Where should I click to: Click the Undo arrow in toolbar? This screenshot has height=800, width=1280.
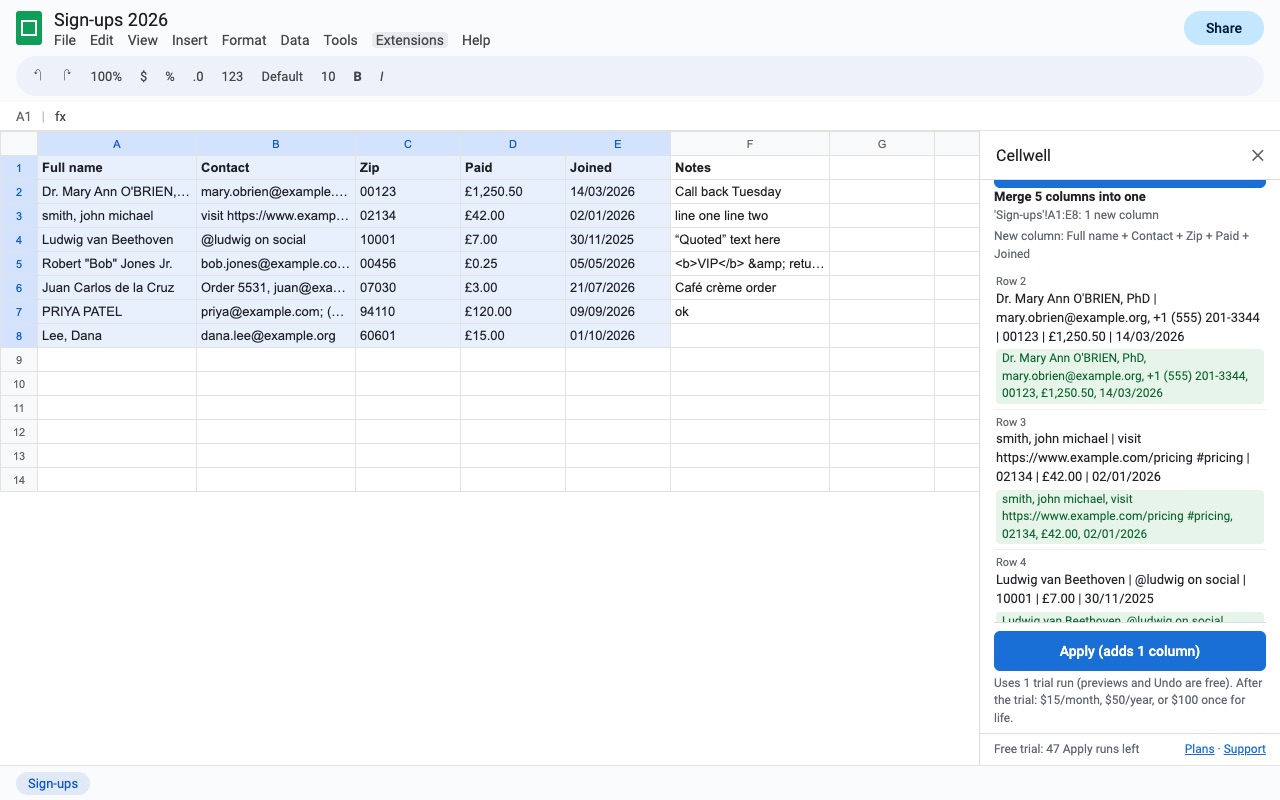[x=38, y=76]
